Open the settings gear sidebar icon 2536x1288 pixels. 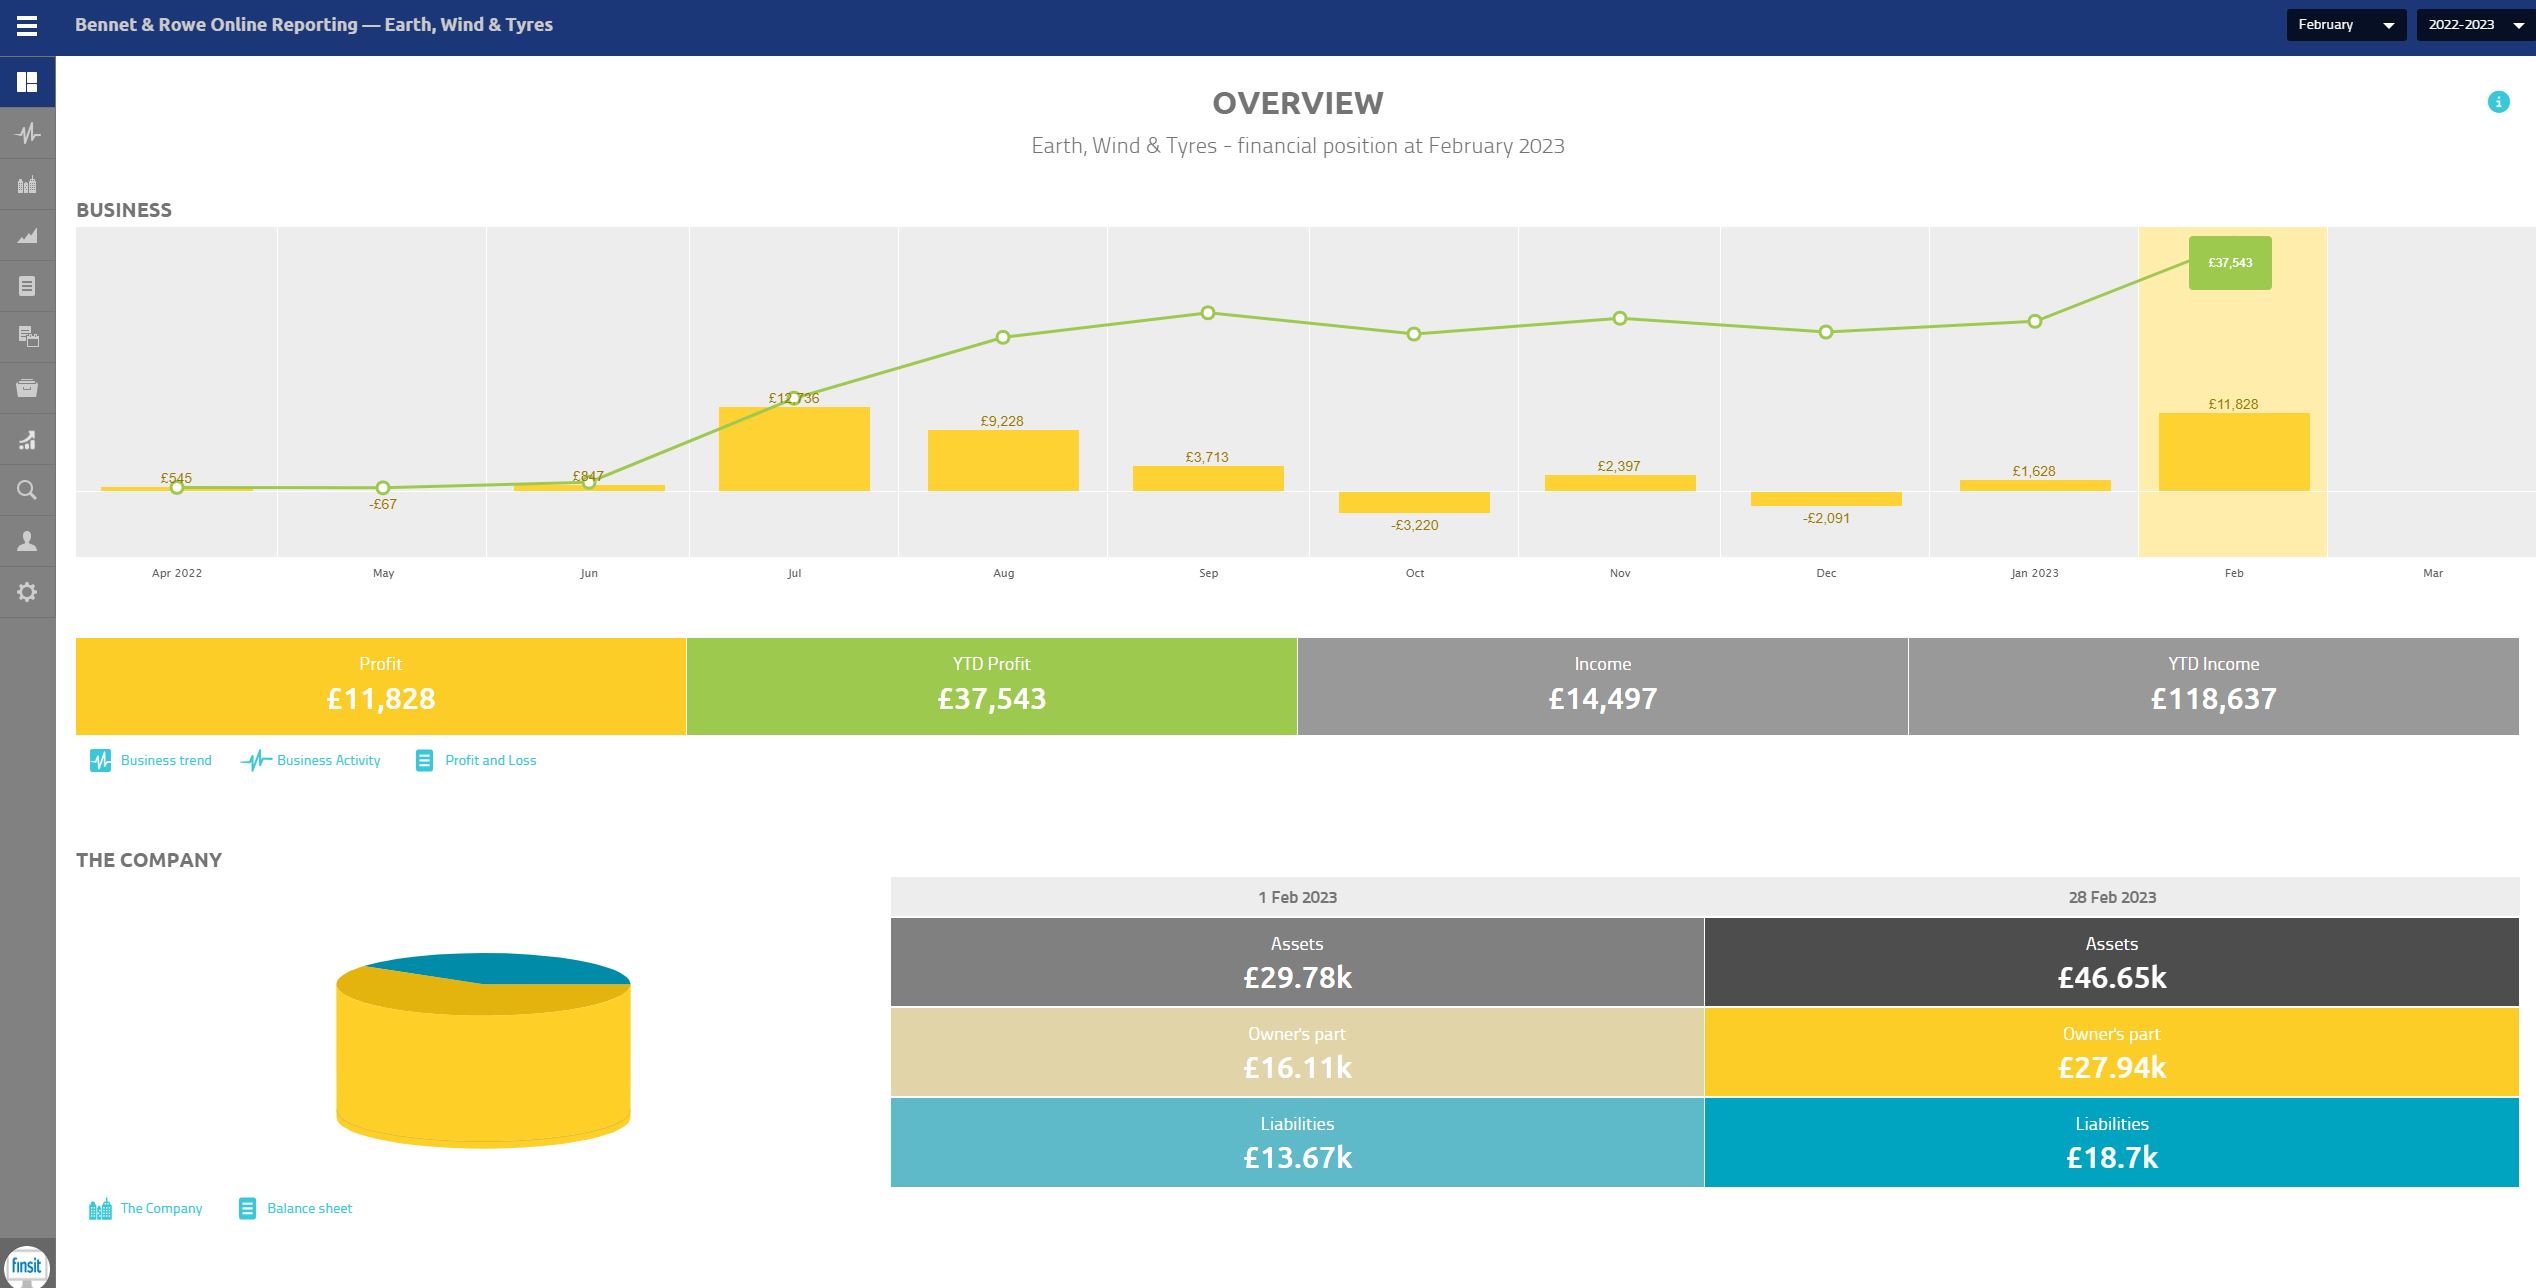27,592
